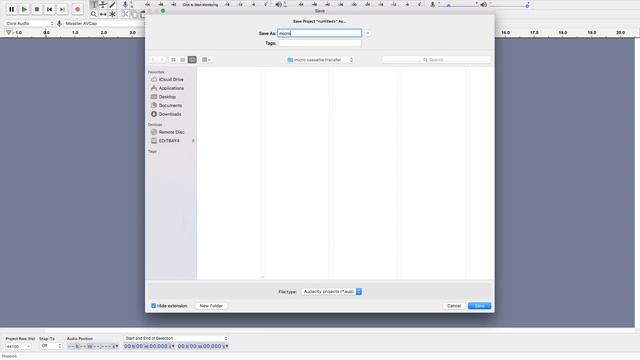Click in the Save As filename field

(319, 33)
